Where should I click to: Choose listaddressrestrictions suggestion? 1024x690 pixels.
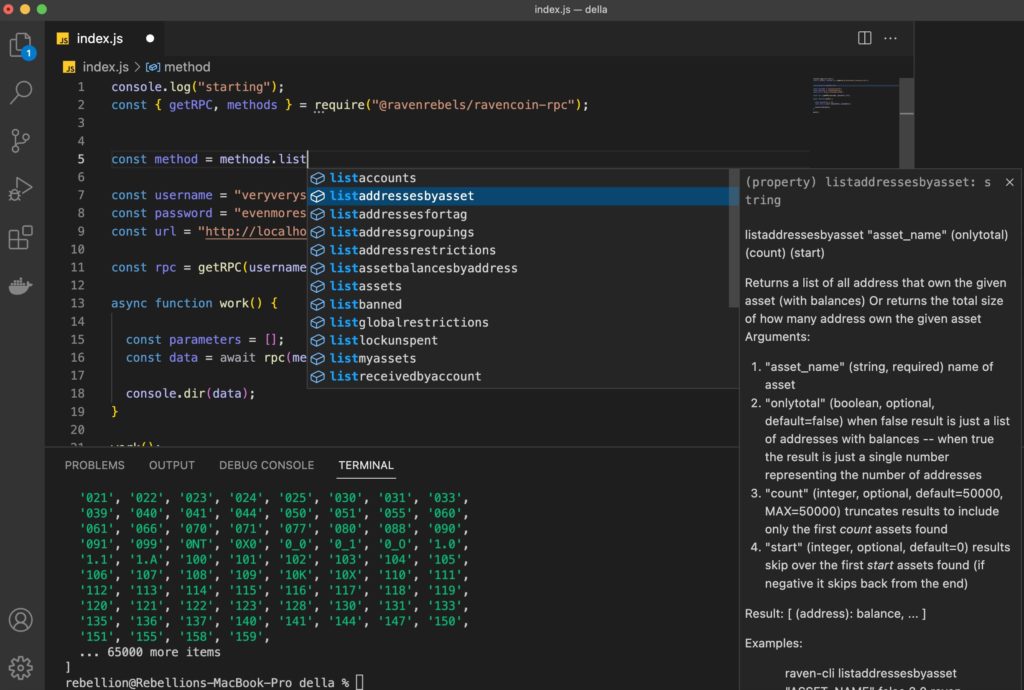coord(519,250)
